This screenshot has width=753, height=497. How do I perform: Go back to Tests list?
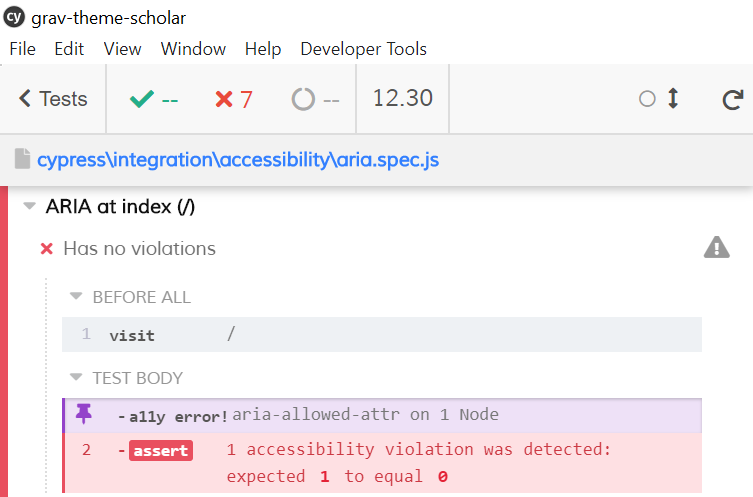(54, 99)
